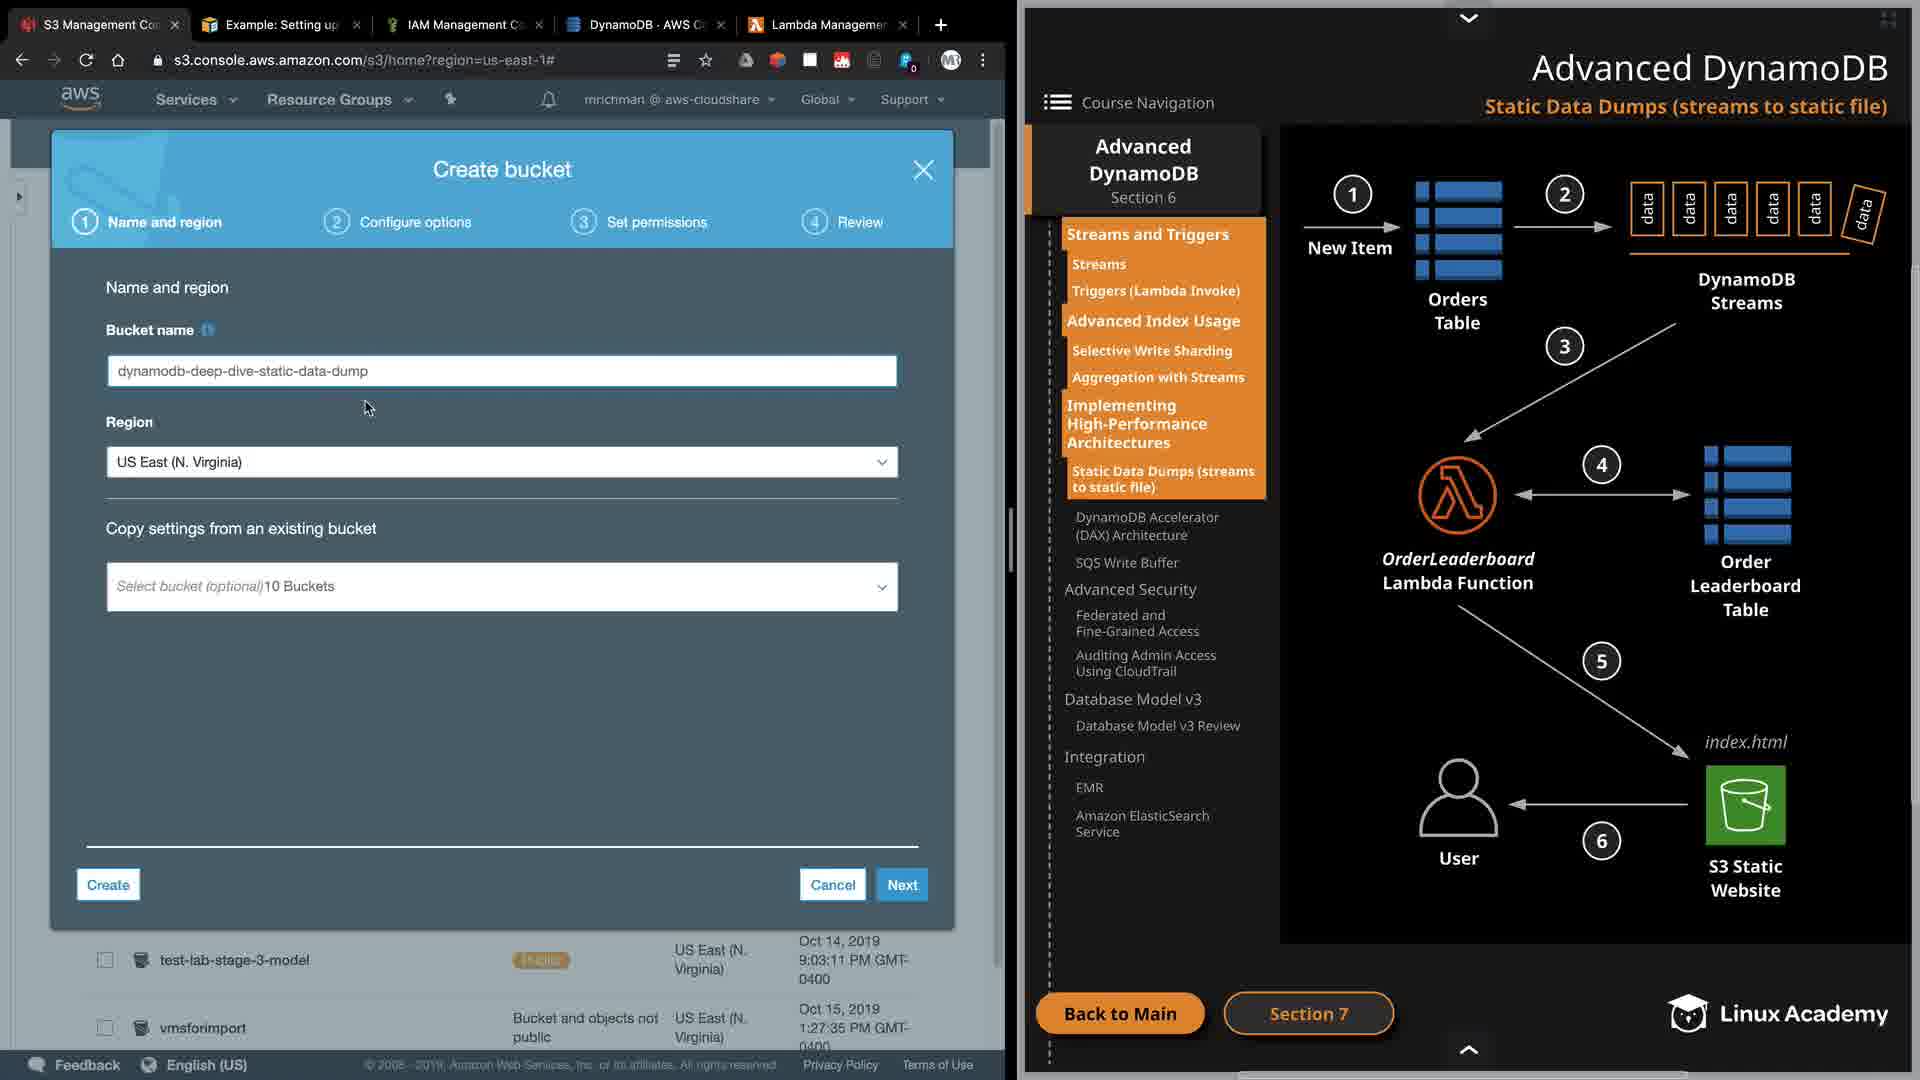
Task: Click the AWS logo home icon
Action: pos(80,98)
